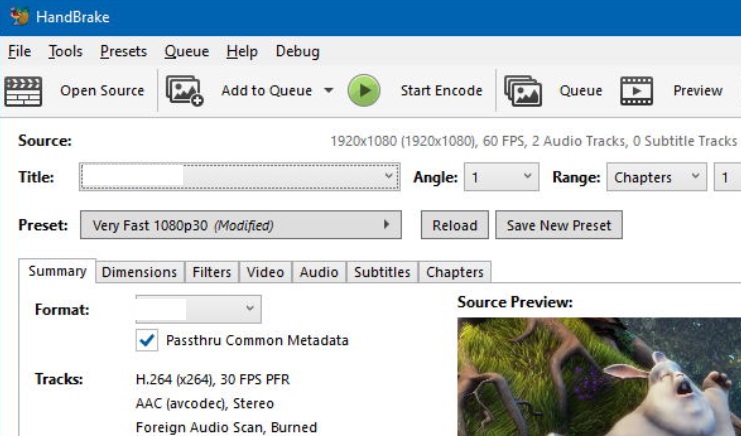Image resolution: width=741 pixels, height=436 pixels.
Task: Open the Presets menu
Action: pyautogui.click(x=123, y=51)
